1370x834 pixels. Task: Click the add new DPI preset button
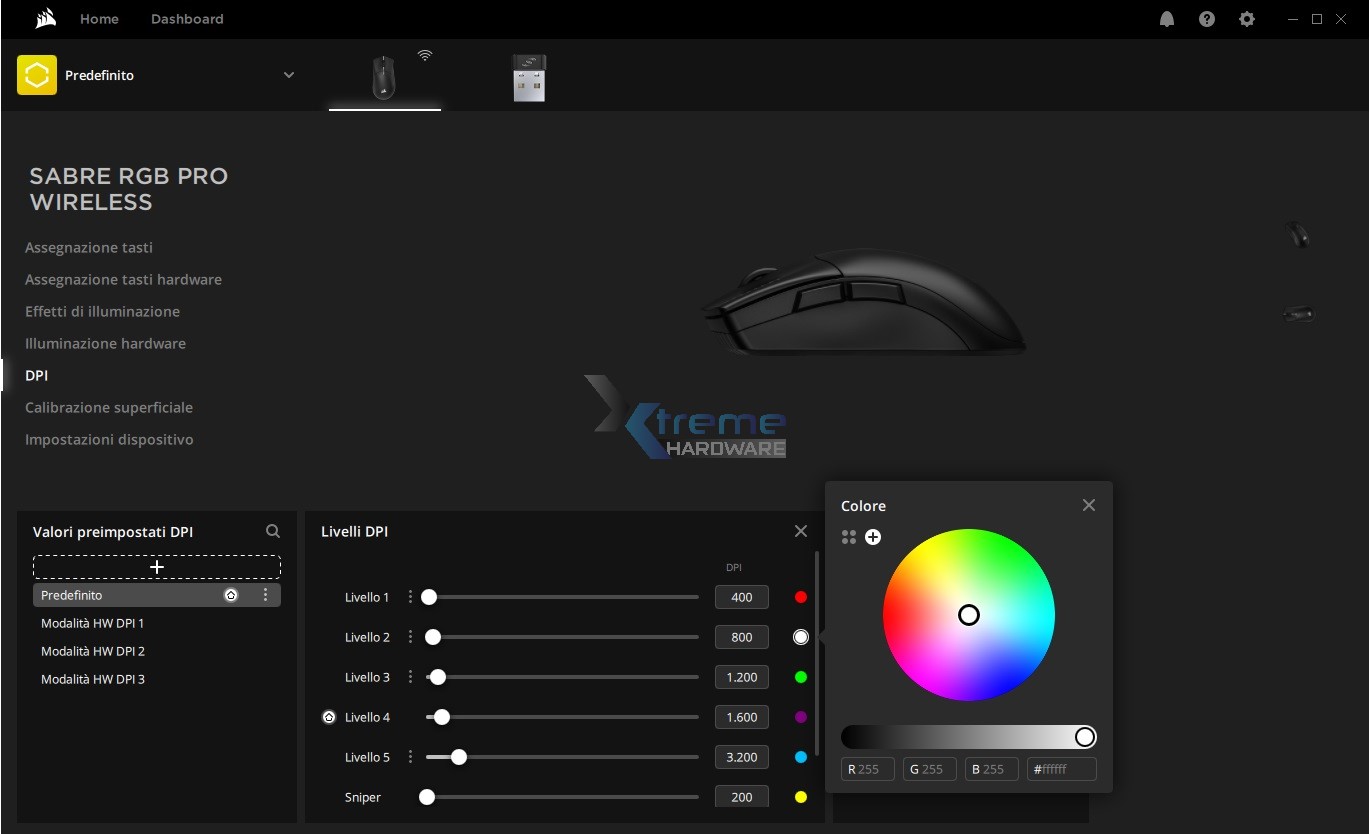[x=156, y=567]
